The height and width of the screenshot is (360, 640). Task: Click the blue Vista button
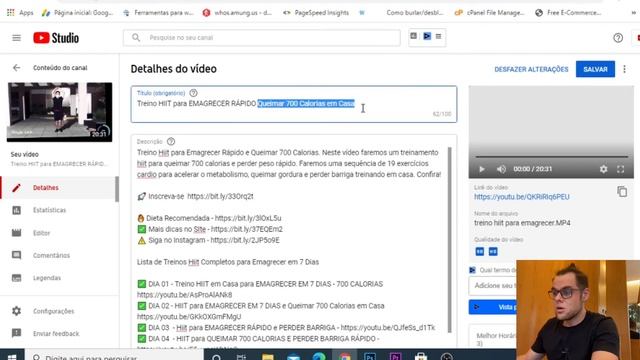pos(493,307)
